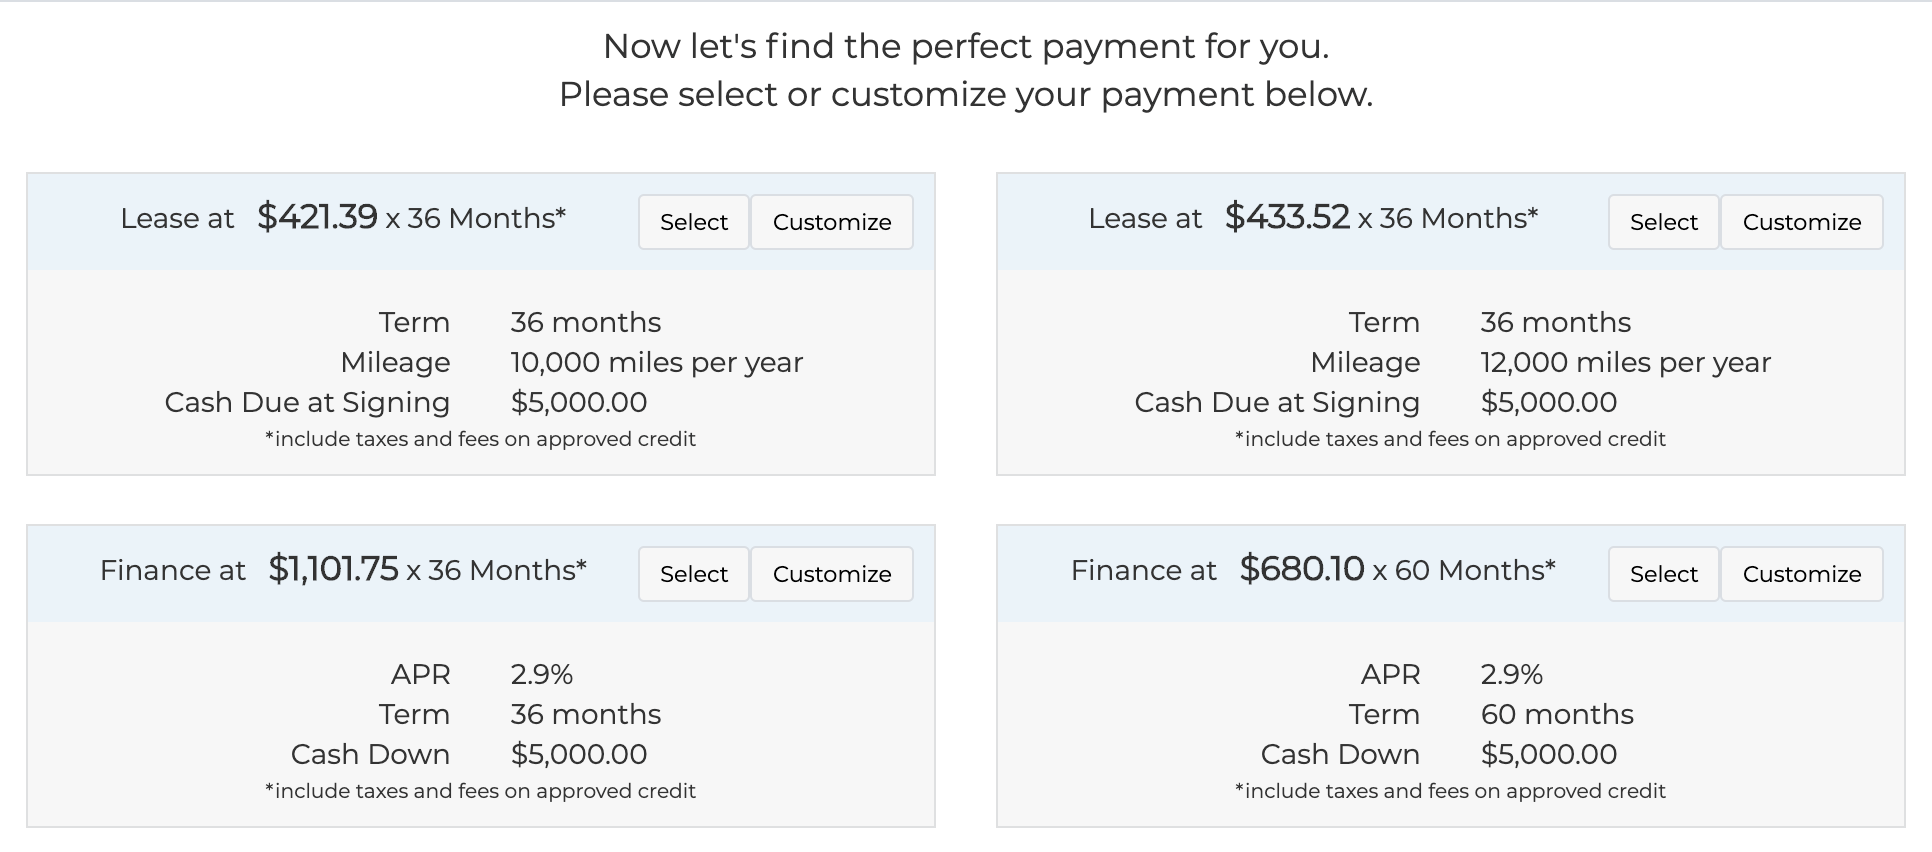Viewport: 1932px width, 852px height.
Task: Customize the $1,101.75 finance payment
Action: pos(832,574)
